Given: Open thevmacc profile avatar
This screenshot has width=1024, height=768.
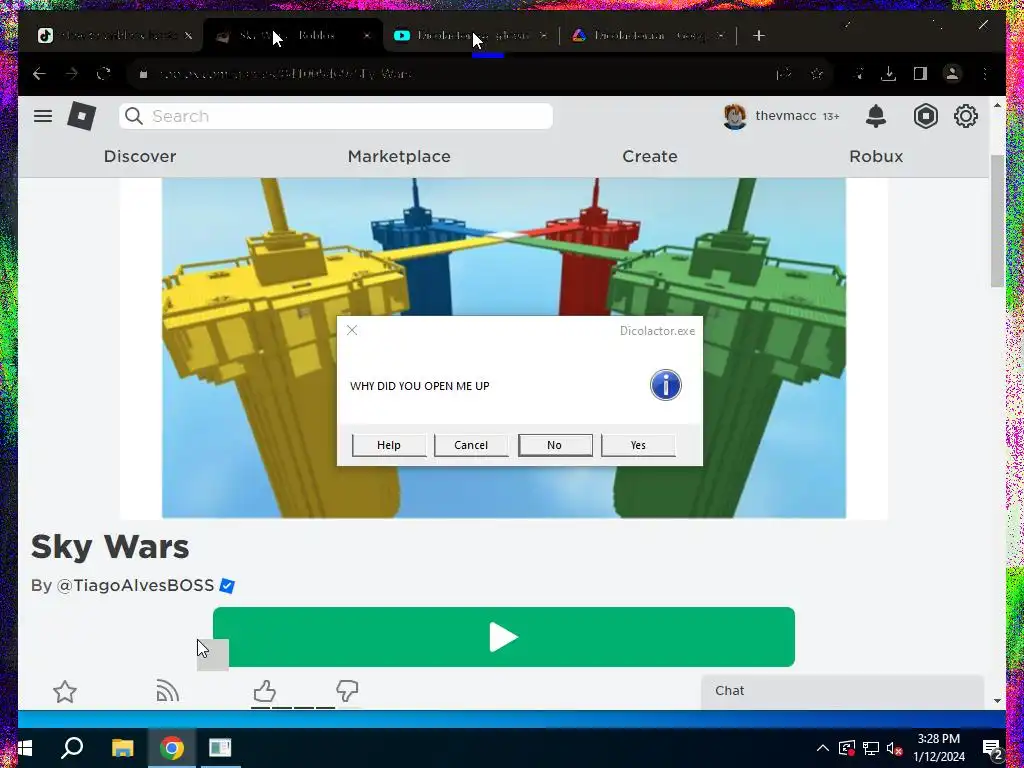Looking at the screenshot, I should [735, 116].
